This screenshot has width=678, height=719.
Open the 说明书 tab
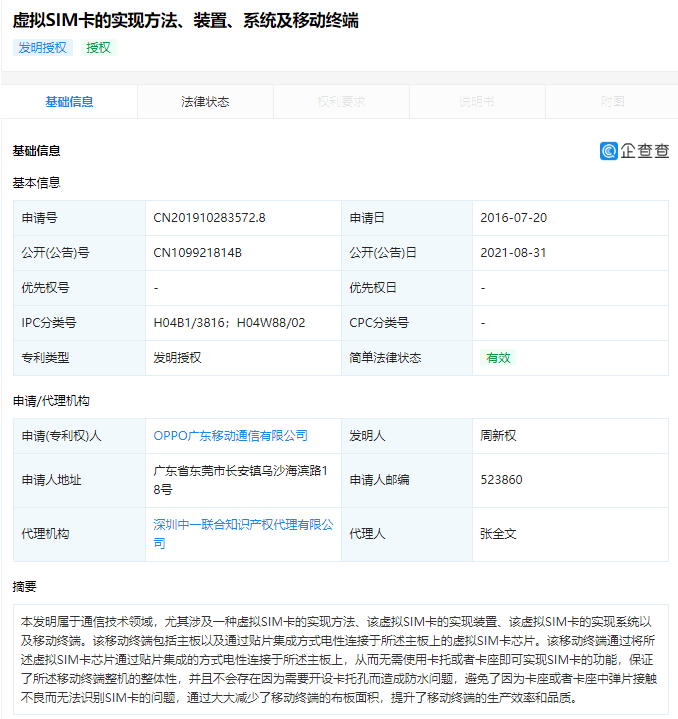tap(477, 101)
